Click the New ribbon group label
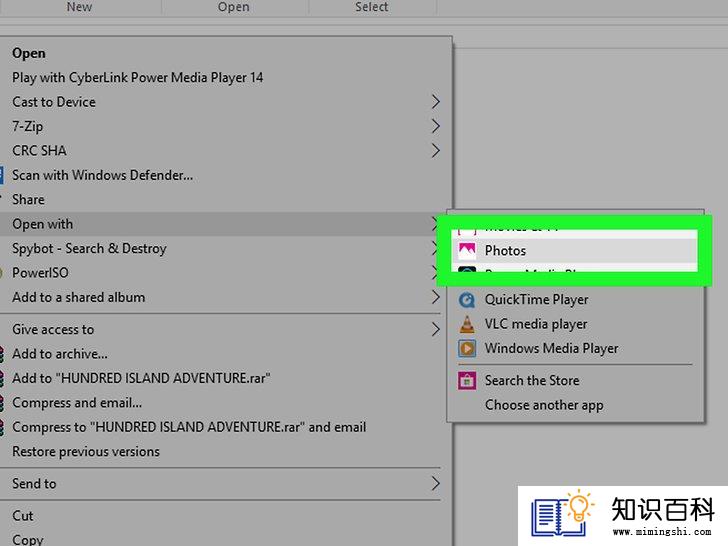The width and height of the screenshot is (728, 546). coord(79,7)
